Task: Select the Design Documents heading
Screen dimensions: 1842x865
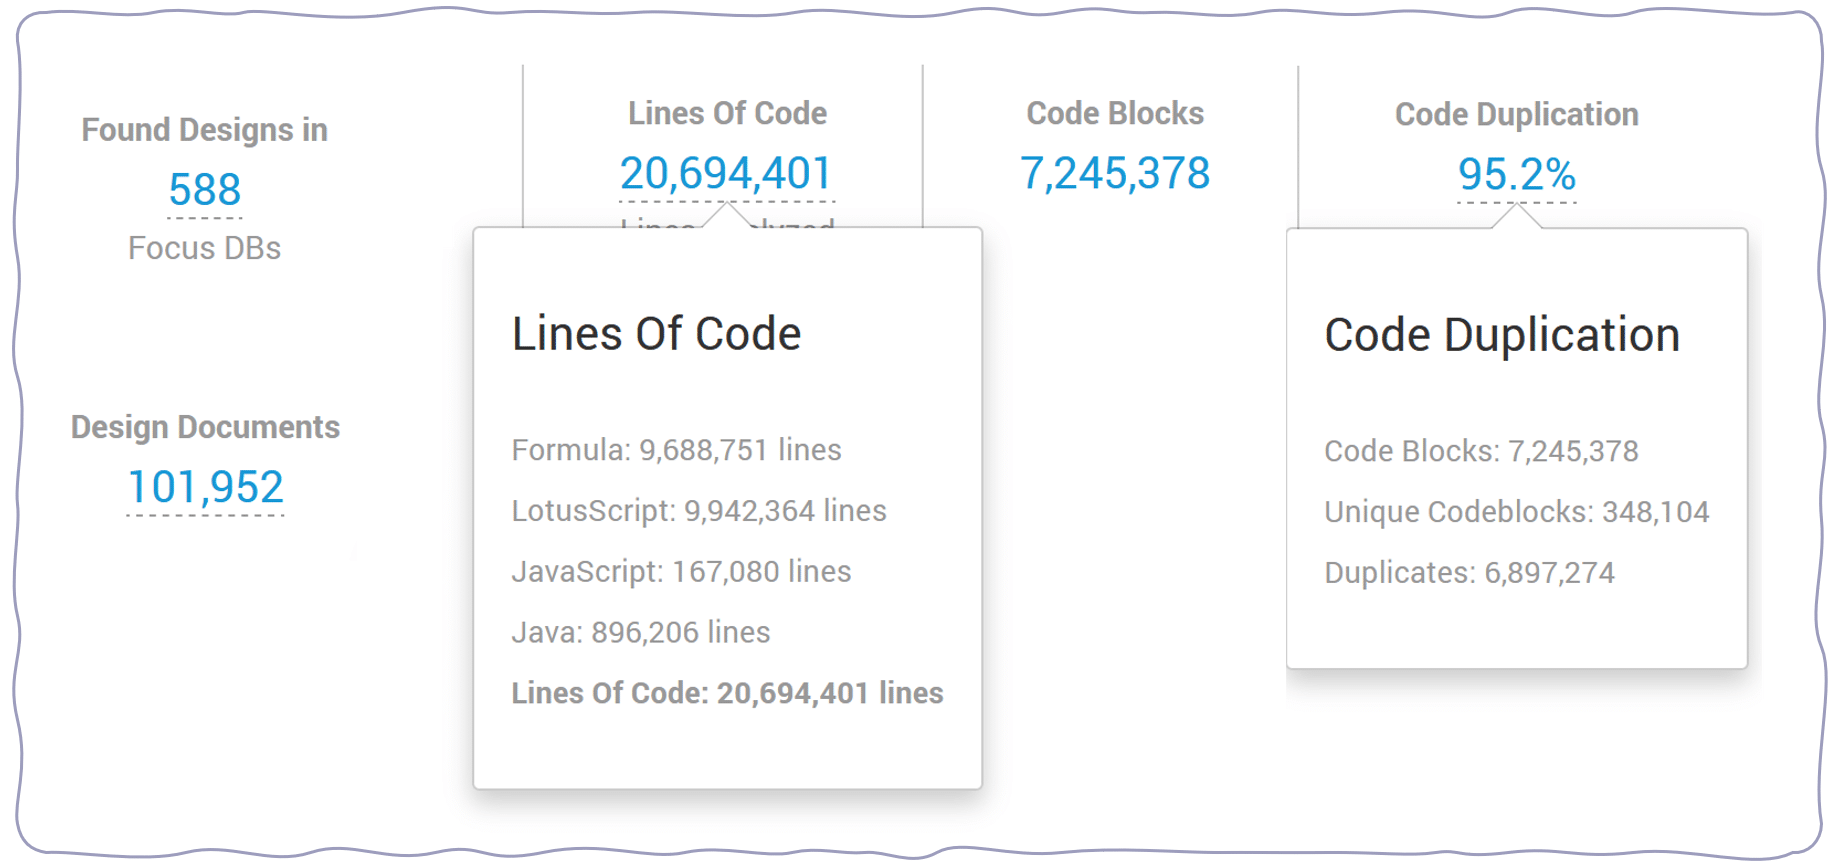Action: pos(205,427)
